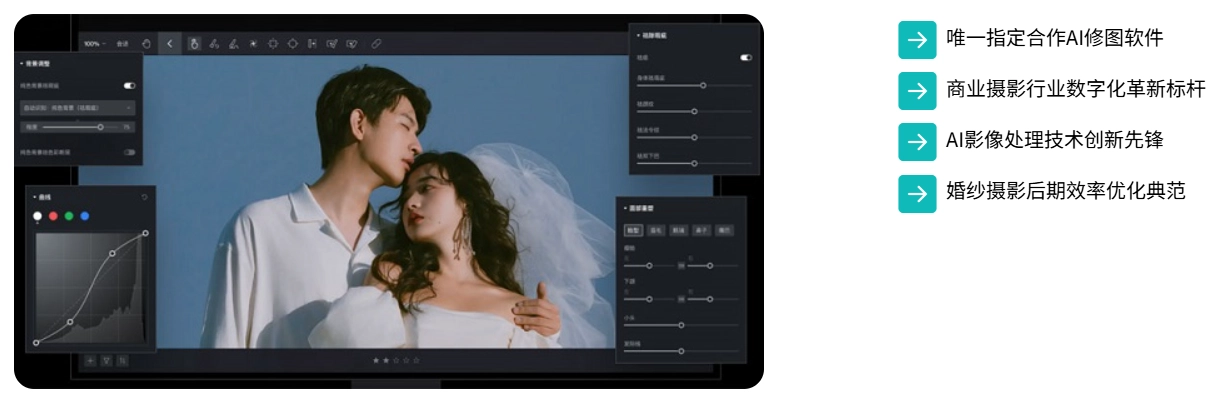This screenshot has width=1225, height=408.
Task: Click the 唯一指定合作AI修图软件 arrow button
Action: [916, 39]
